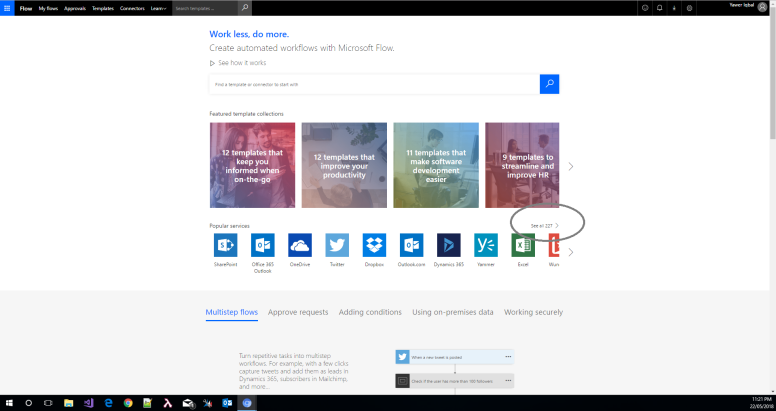This screenshot has width=776, height=411.
Task: Open Task View on taskbar
Action: pyautogui.click(x=48, y=403)
